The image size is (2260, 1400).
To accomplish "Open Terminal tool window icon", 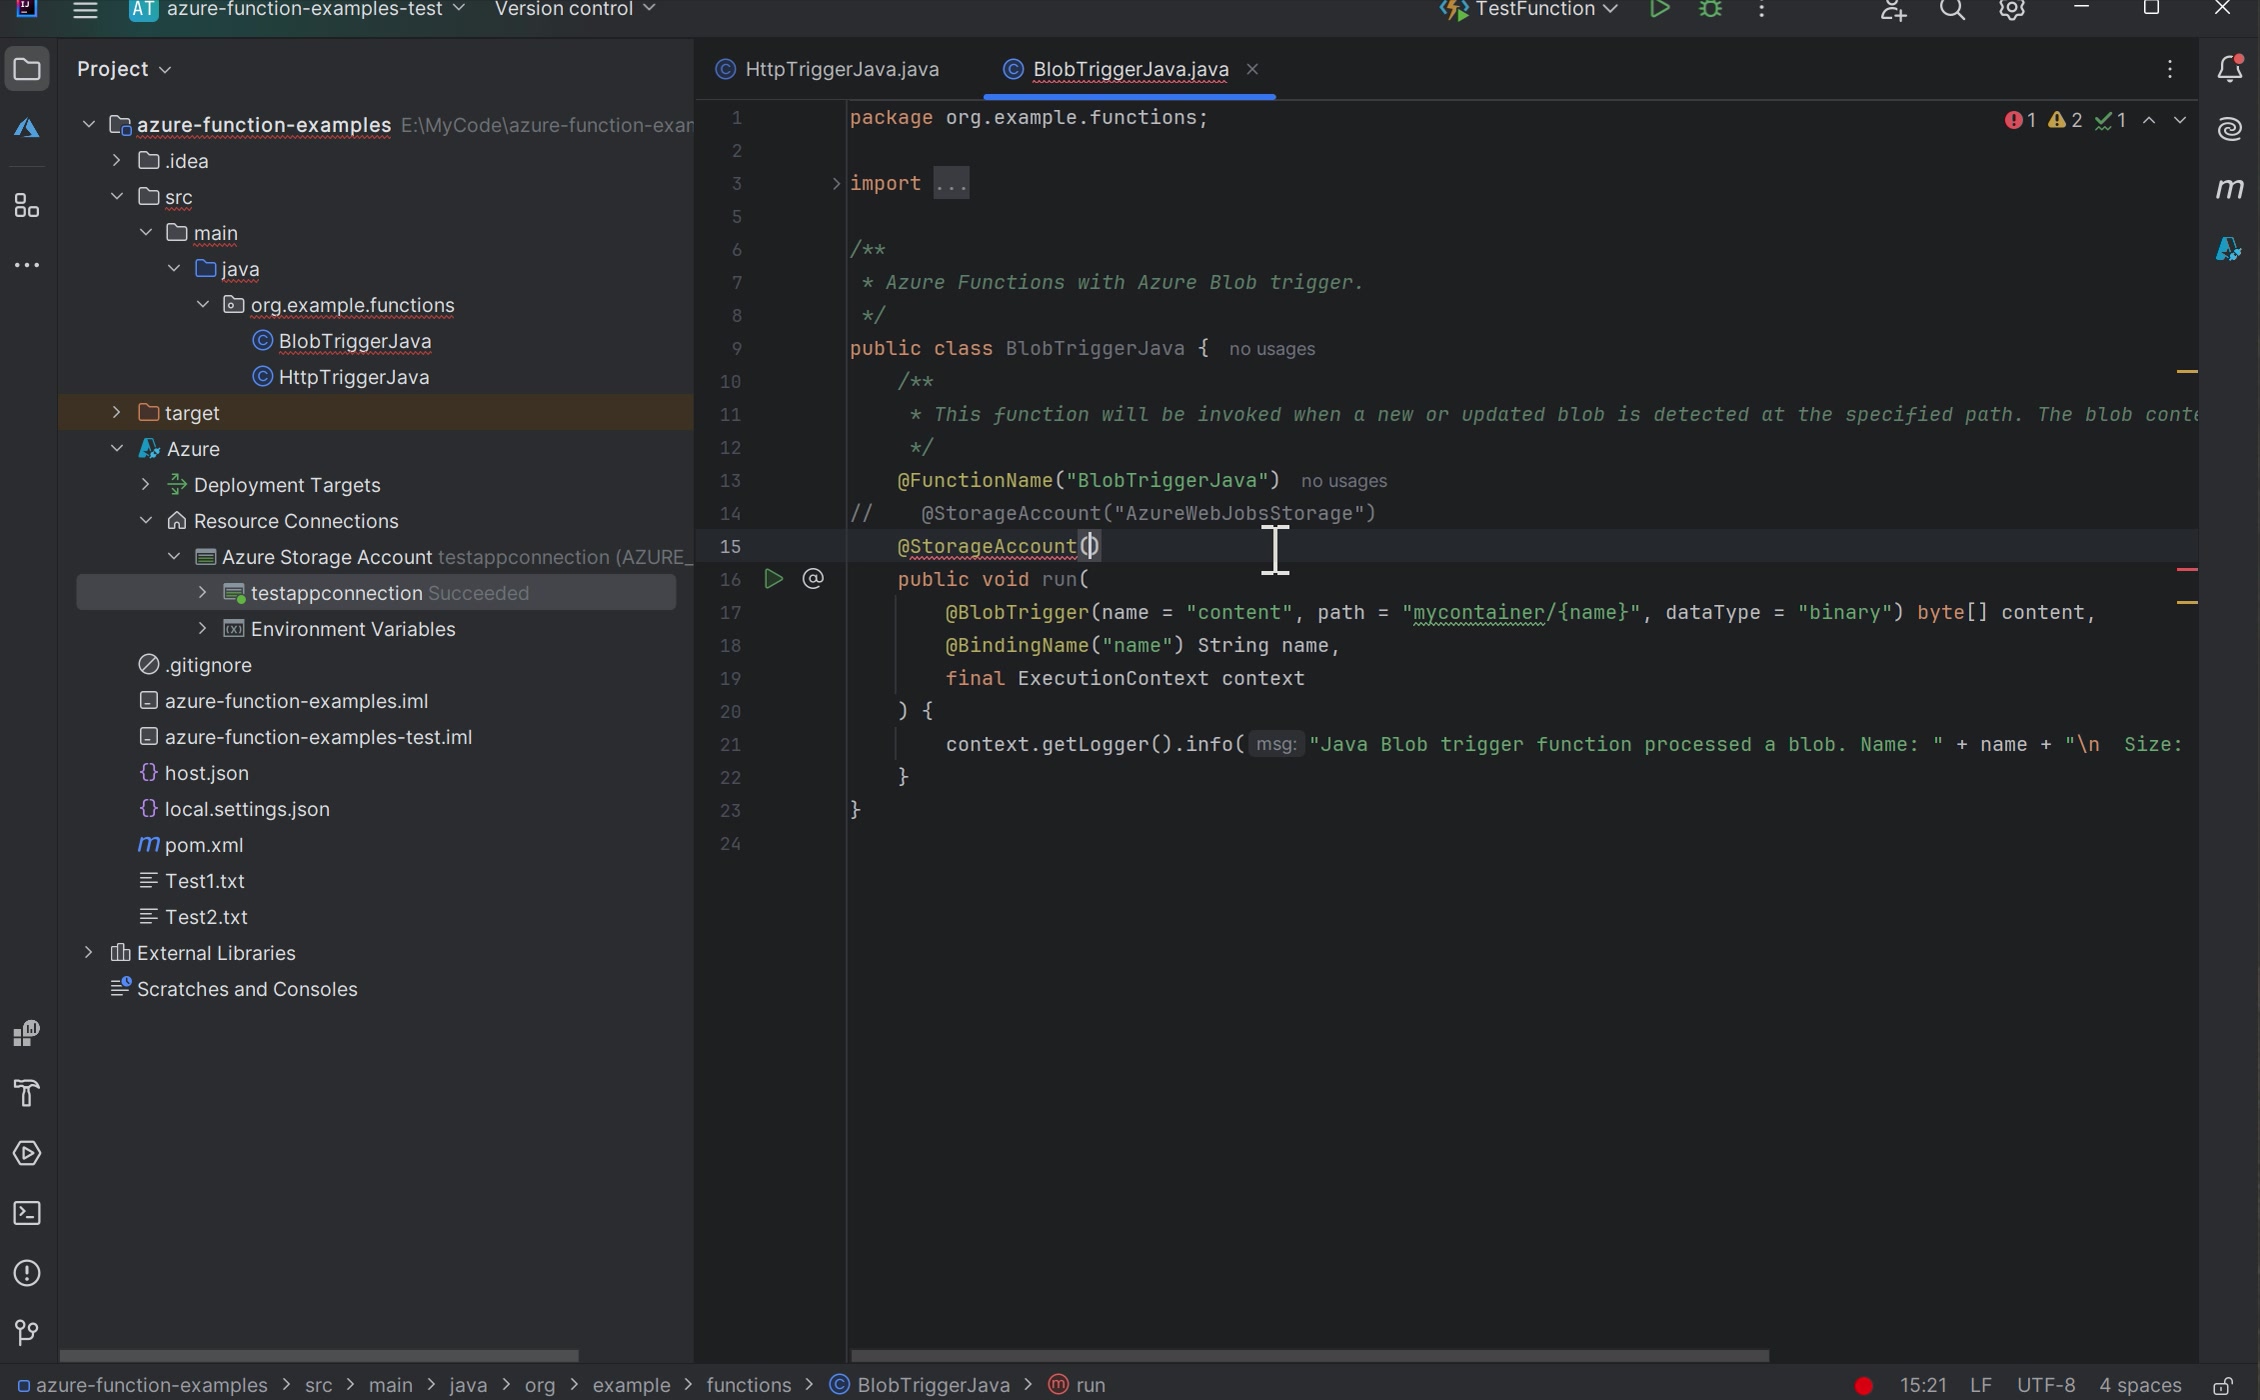I will point(27,1214).
